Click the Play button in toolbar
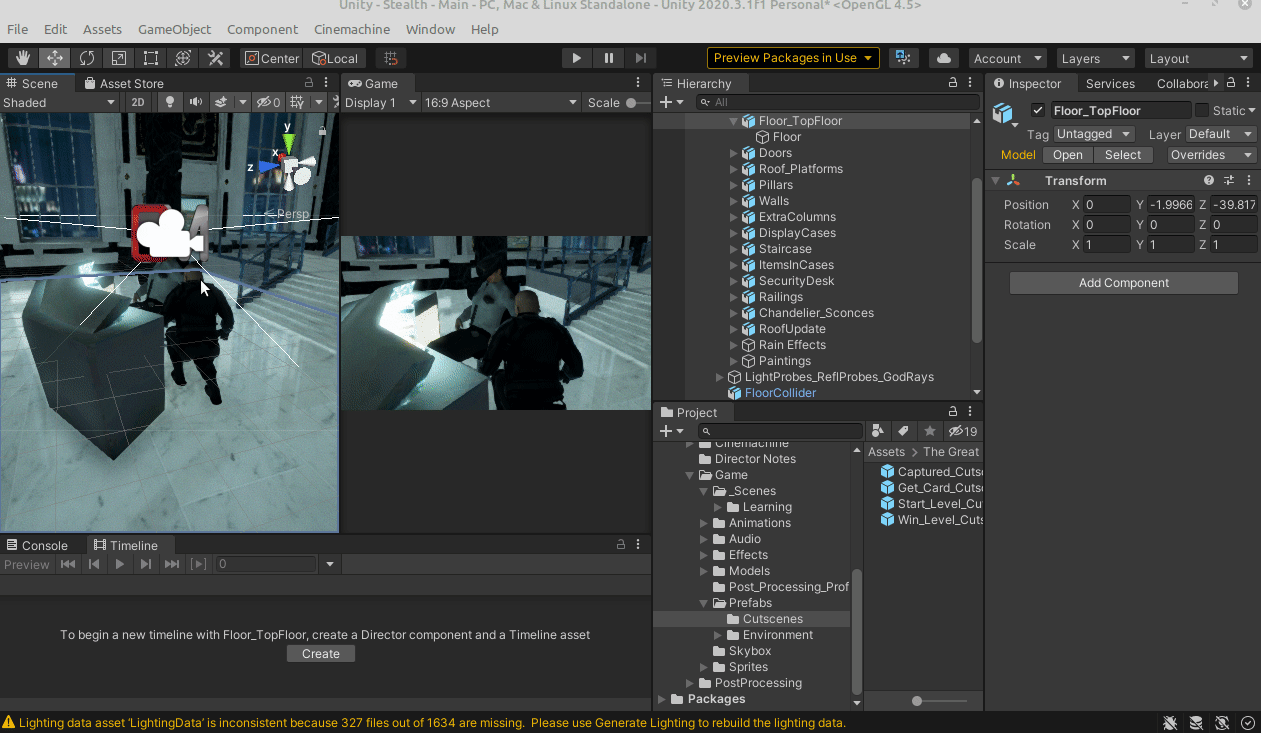This screenshot has width=1261, height=733. click(x=576, y=58)
